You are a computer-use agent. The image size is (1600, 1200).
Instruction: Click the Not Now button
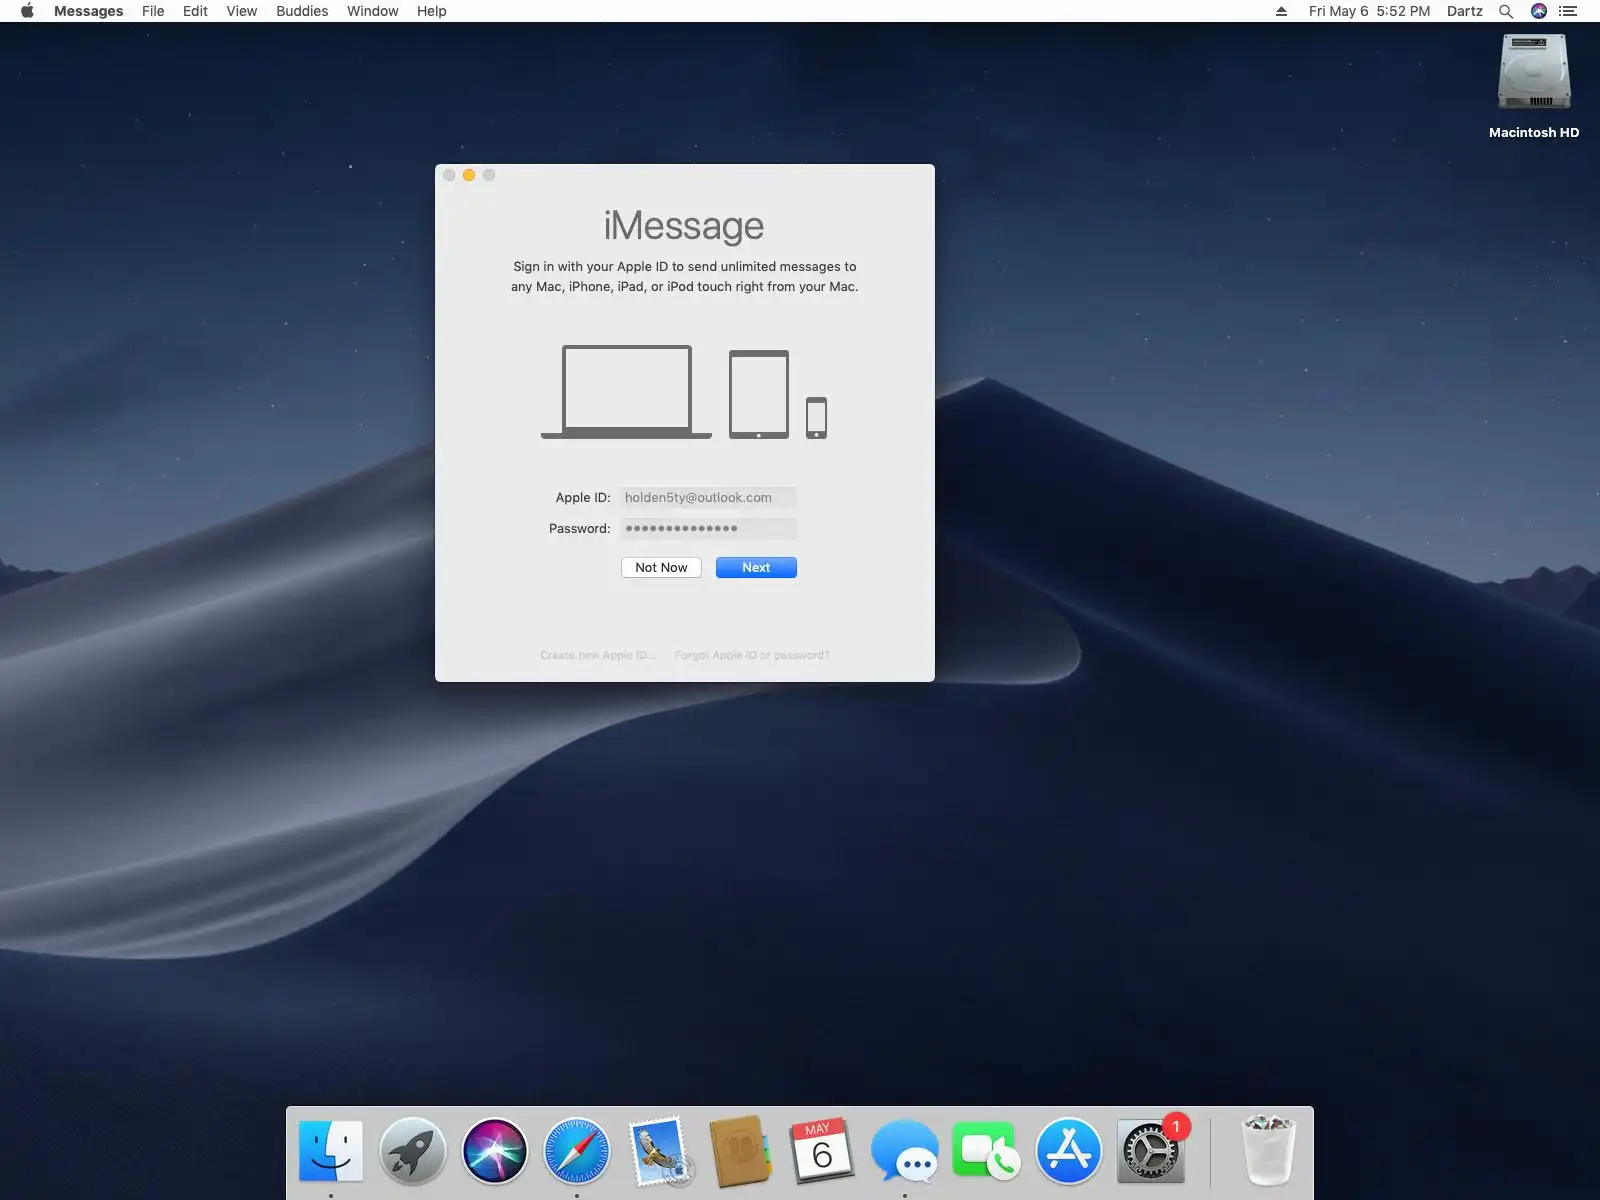[x=661, y=567]
